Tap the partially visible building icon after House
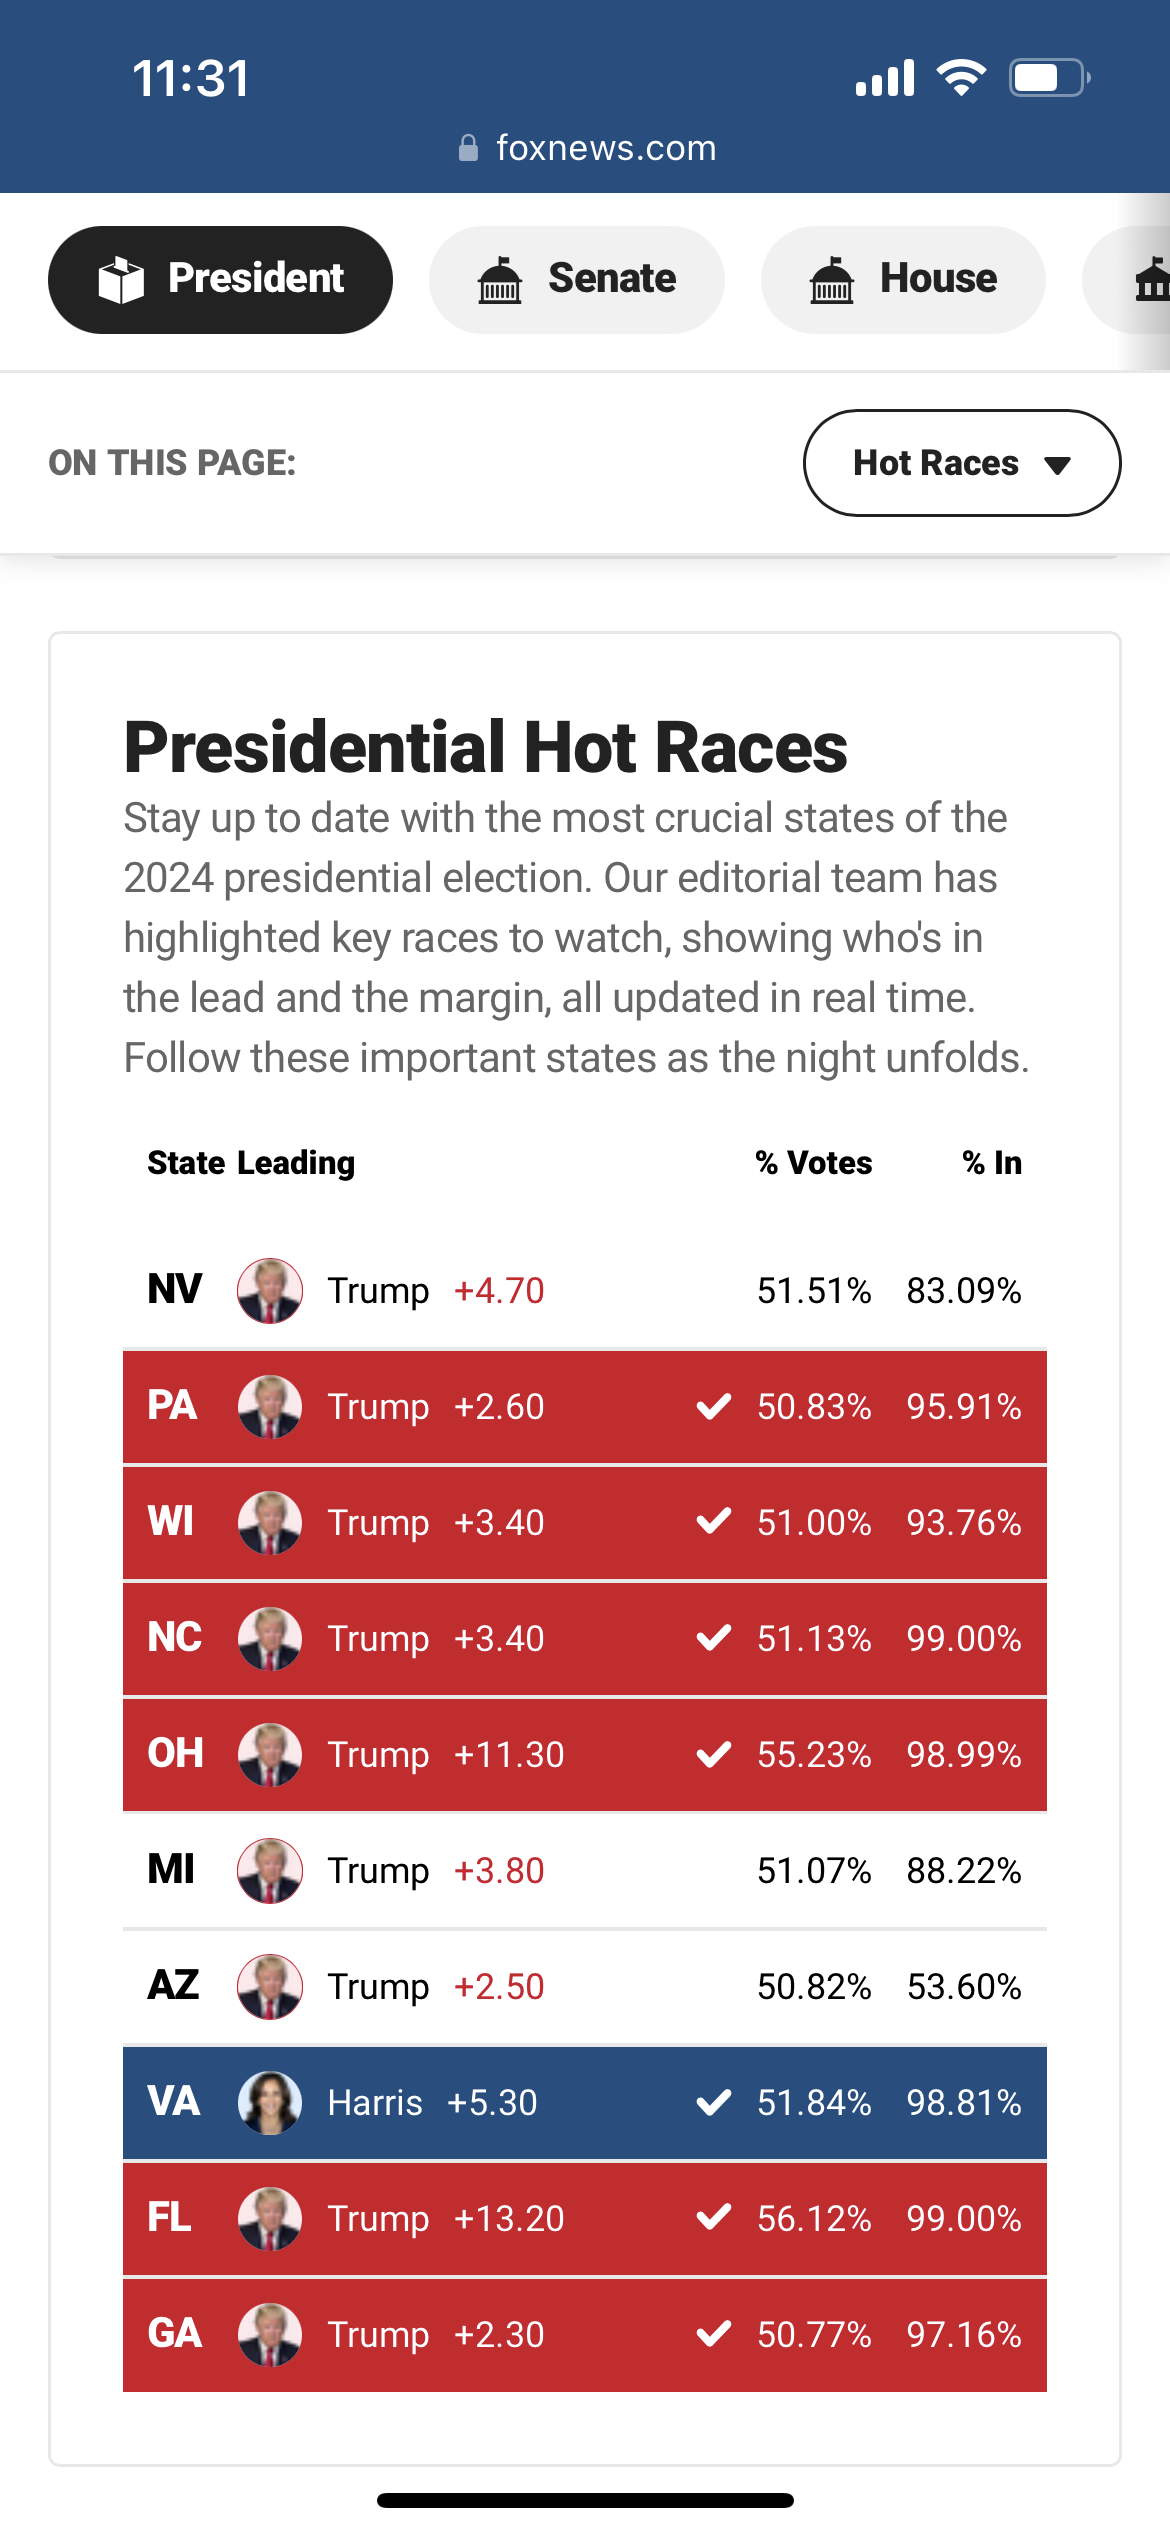1170x2532 pixels. pyautogui.click(x=1151, y=279)
